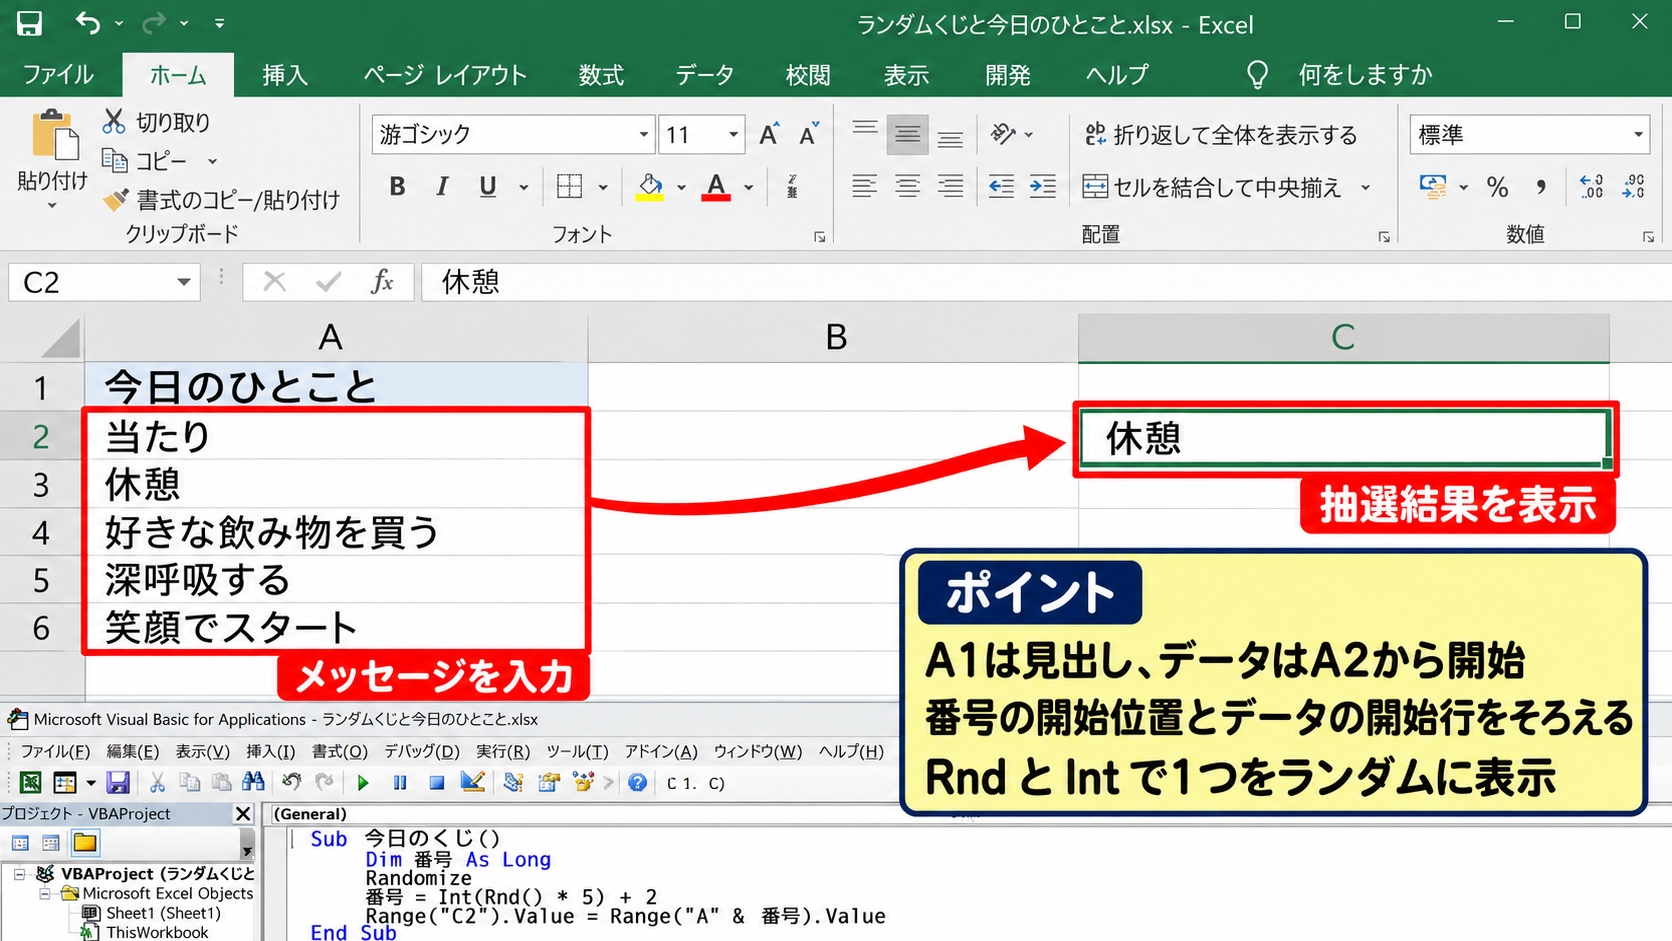Open the 開発 ribbon tab

[1007, 75]
